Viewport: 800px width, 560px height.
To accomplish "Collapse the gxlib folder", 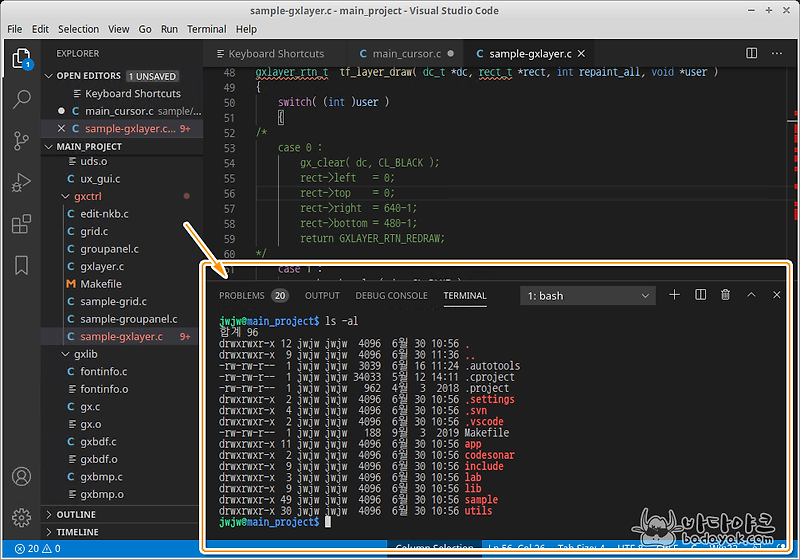I will (65, 354).
